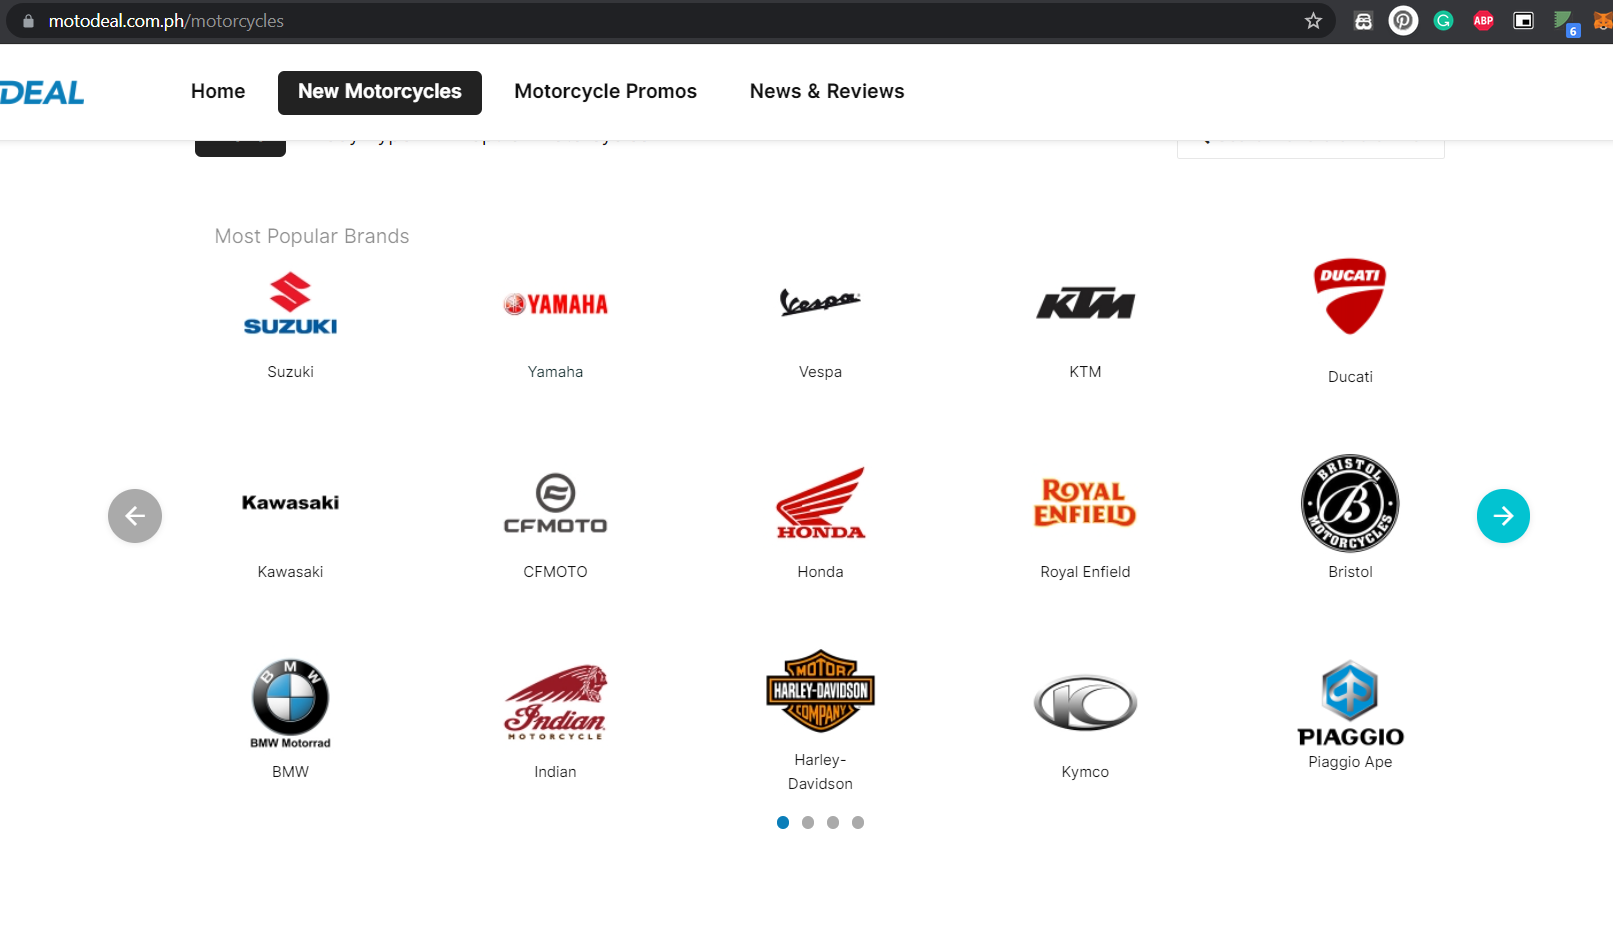Screen dimensions: 1613x930
Task: Open News & Reviews menu item
Action: (827, 92)
